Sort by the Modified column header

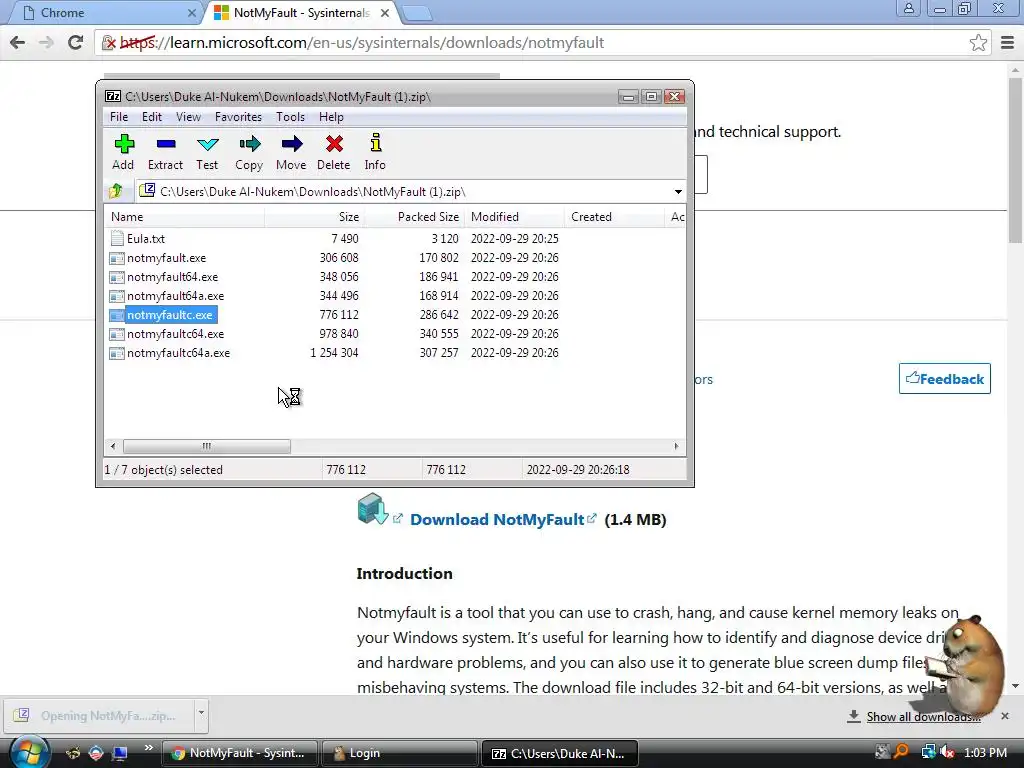point(515,217)
